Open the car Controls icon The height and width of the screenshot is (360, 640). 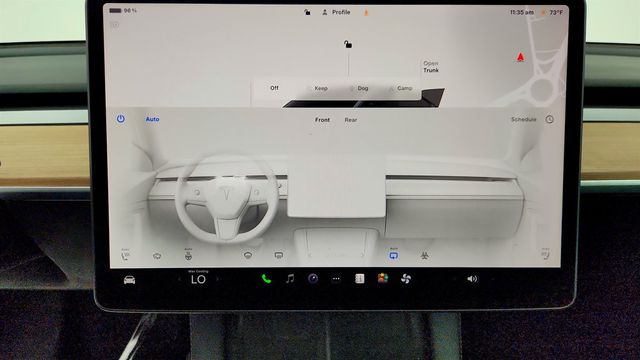[x=129, y=280]
